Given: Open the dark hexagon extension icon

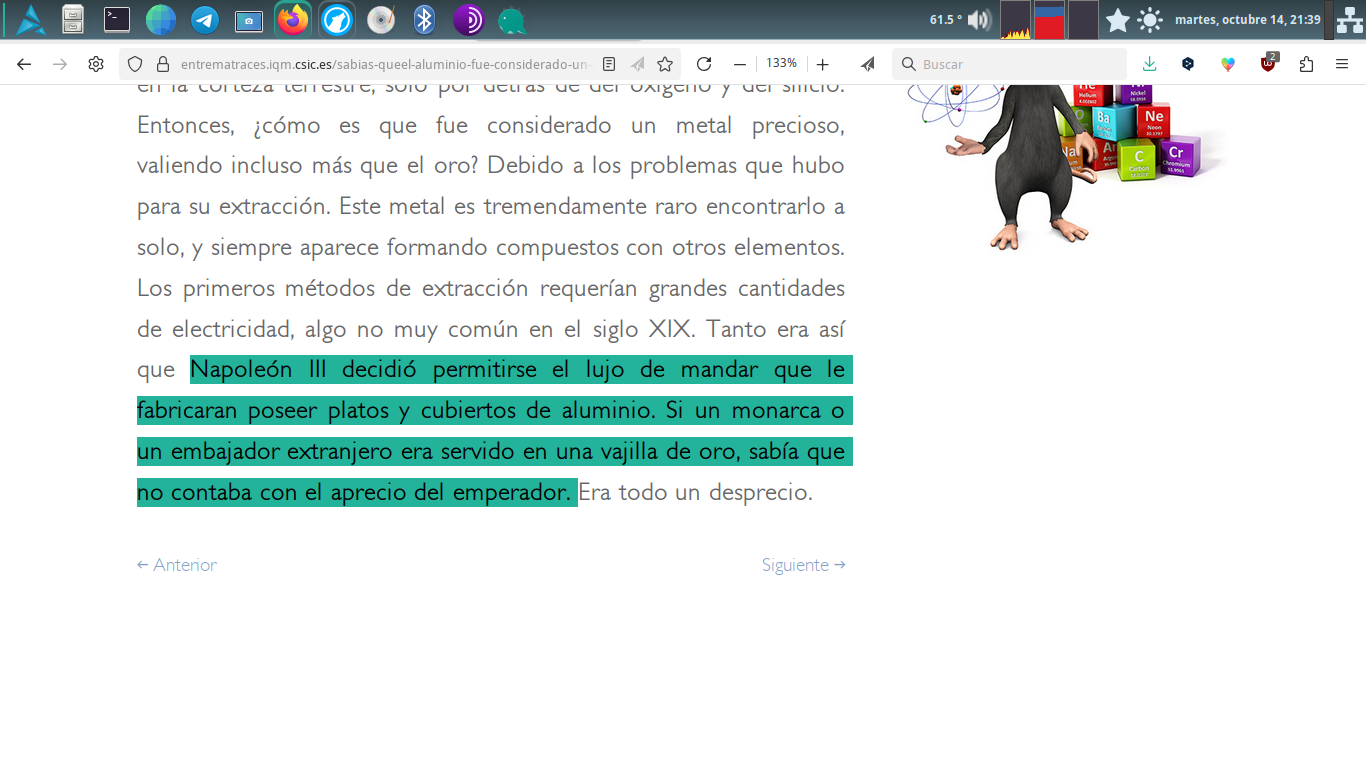Looking at the screenshot, I should pyautogui.click(x=1188, y=64).
